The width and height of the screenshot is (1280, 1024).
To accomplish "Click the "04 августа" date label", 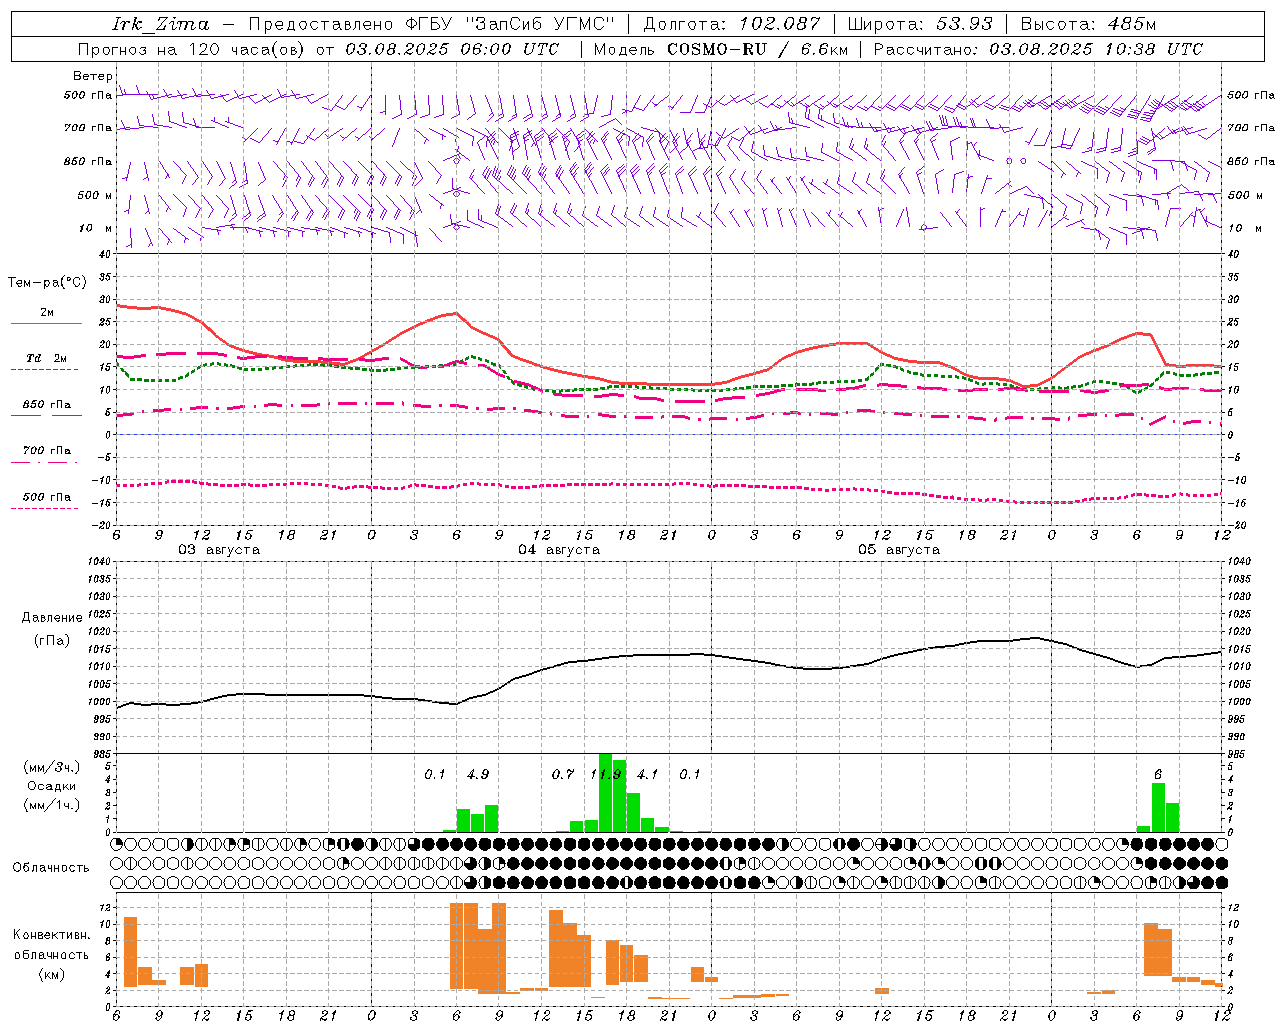I will [x=559, y=550].
